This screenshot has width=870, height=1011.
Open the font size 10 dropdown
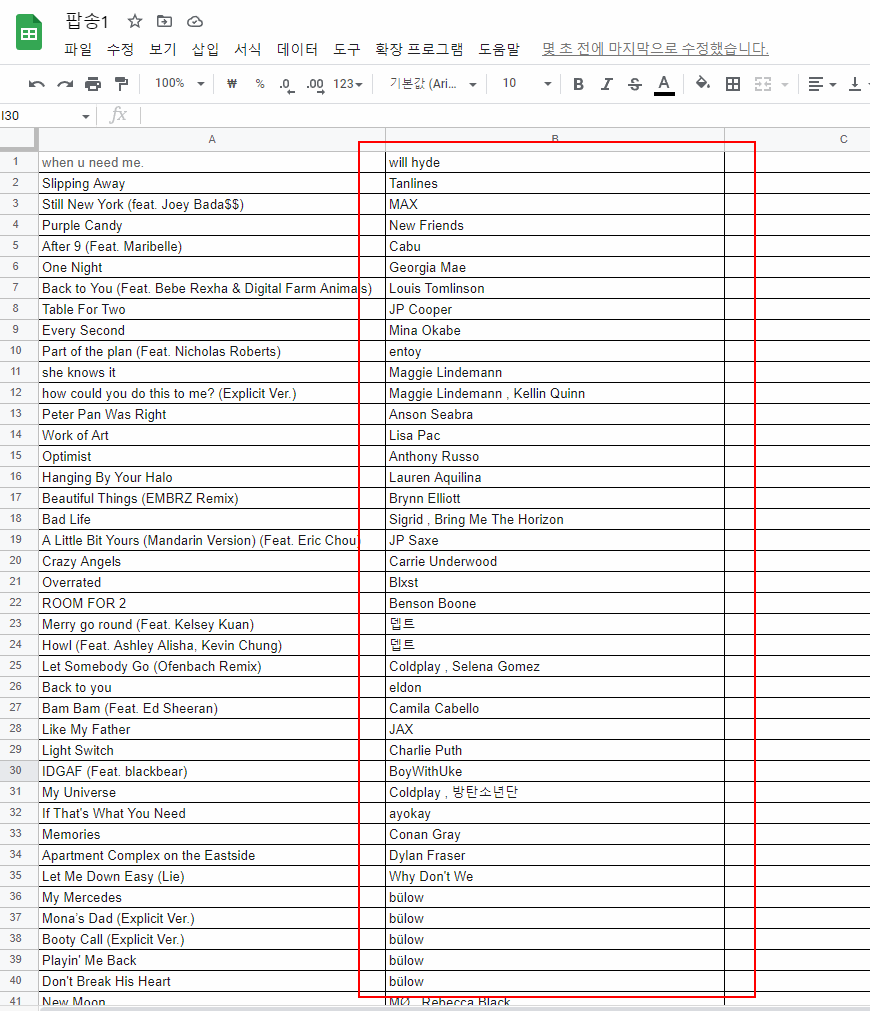pyautogui.click(x=527, y=83)
